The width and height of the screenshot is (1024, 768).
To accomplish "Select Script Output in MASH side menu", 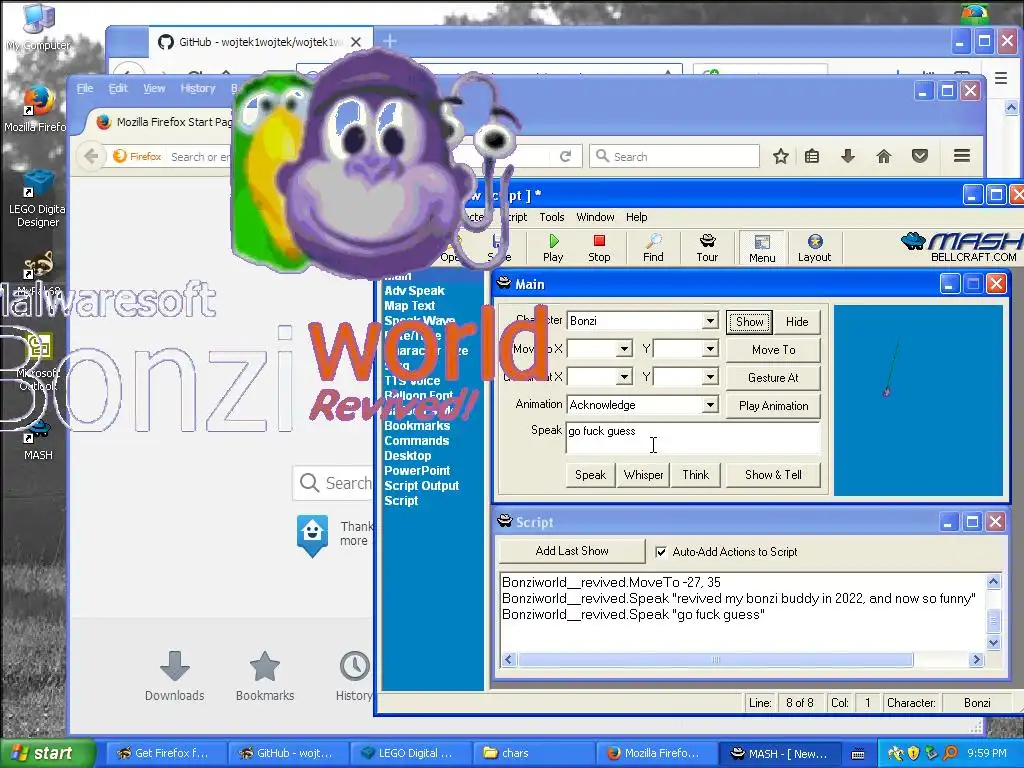I will [x=421, y=486].
